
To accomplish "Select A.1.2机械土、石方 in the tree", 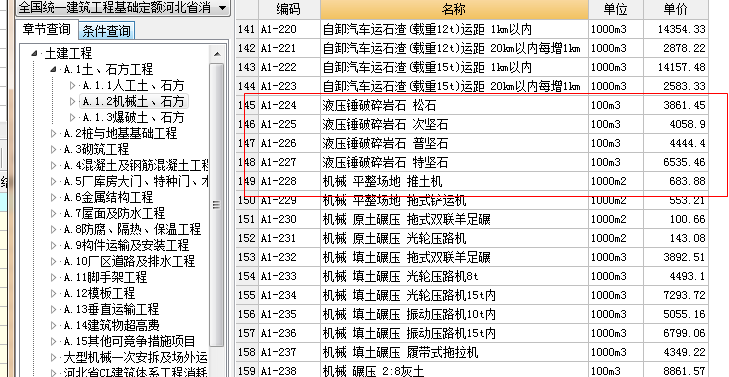I will [133, 101].
